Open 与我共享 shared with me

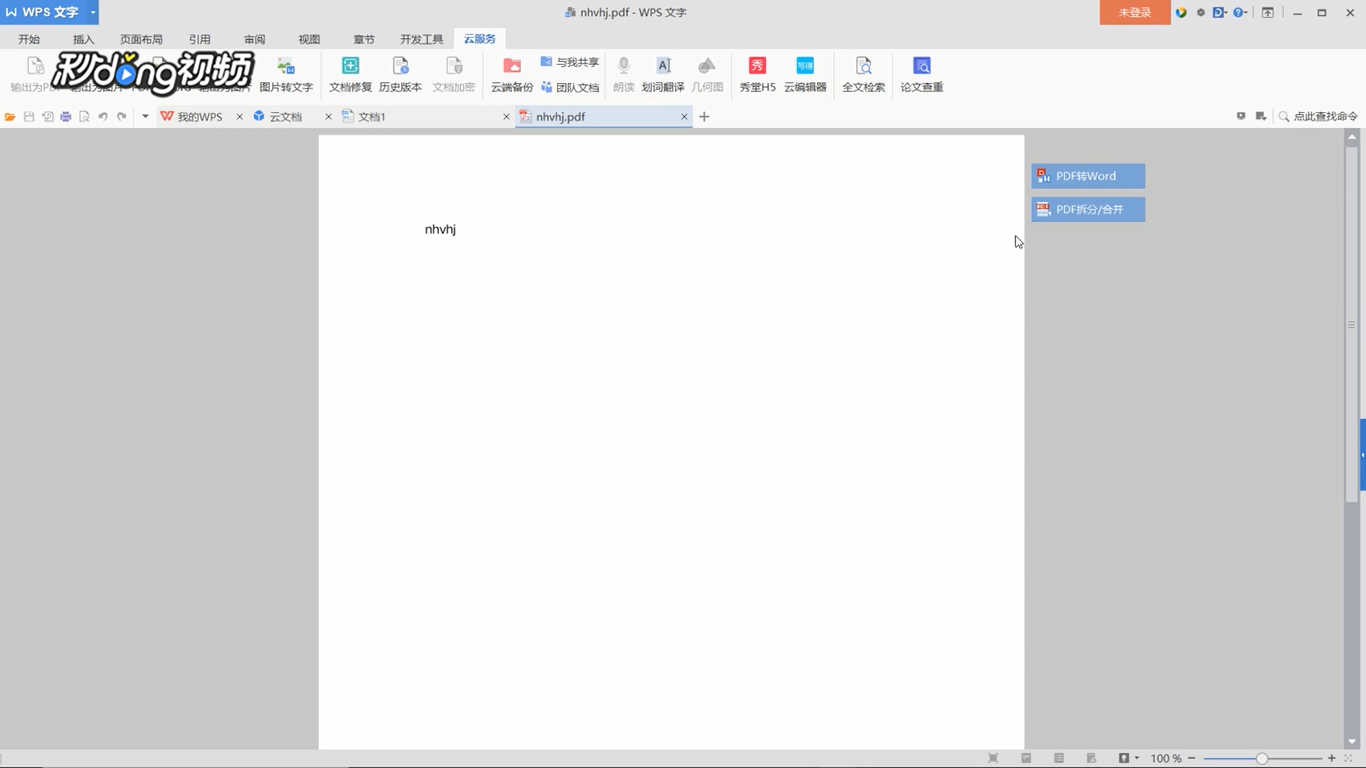point(569,62)
